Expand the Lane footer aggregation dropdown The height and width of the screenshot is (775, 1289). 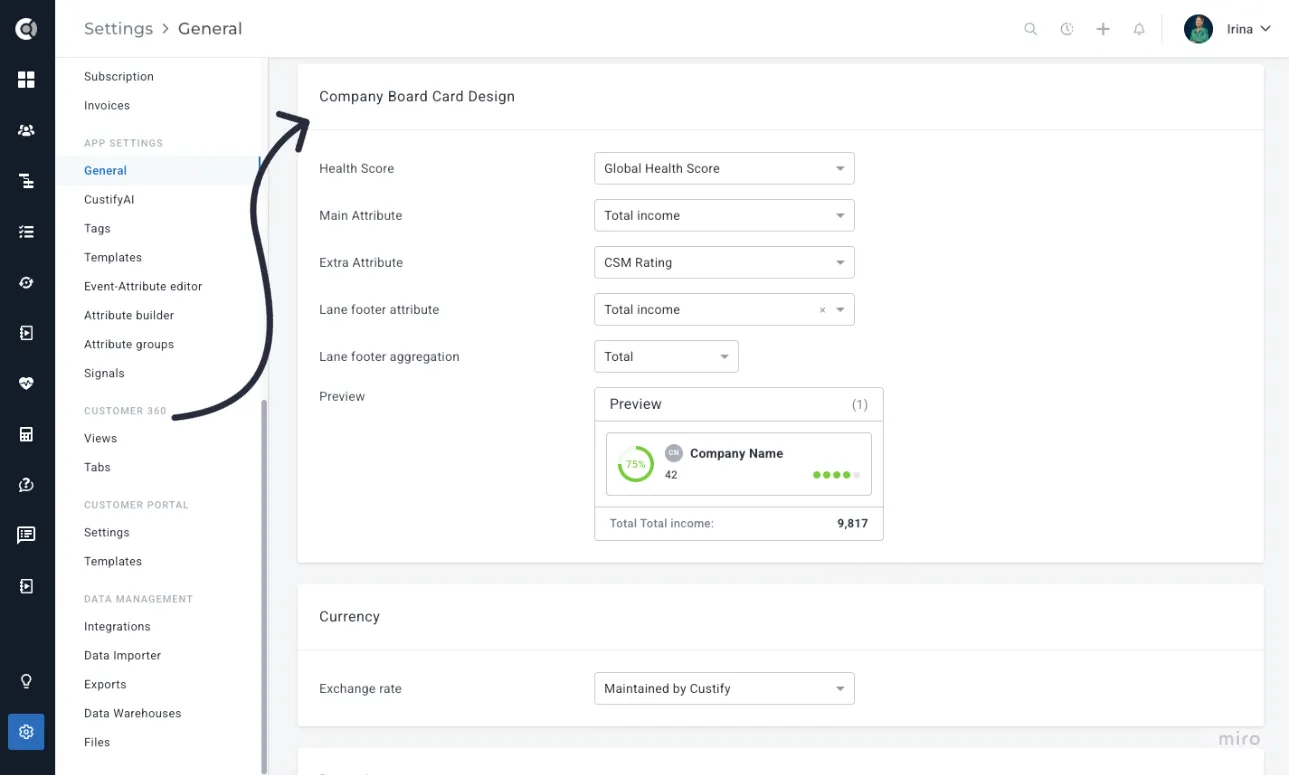(x=666, y=357)
